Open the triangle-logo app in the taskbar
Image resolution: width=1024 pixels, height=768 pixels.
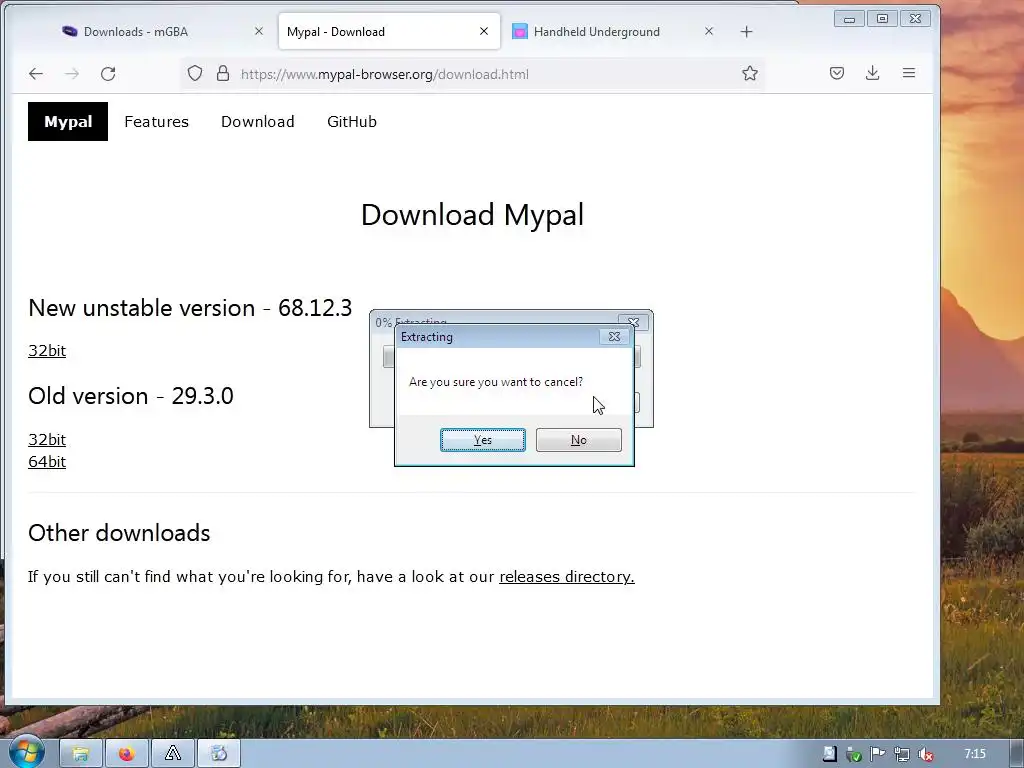[172, 754]
